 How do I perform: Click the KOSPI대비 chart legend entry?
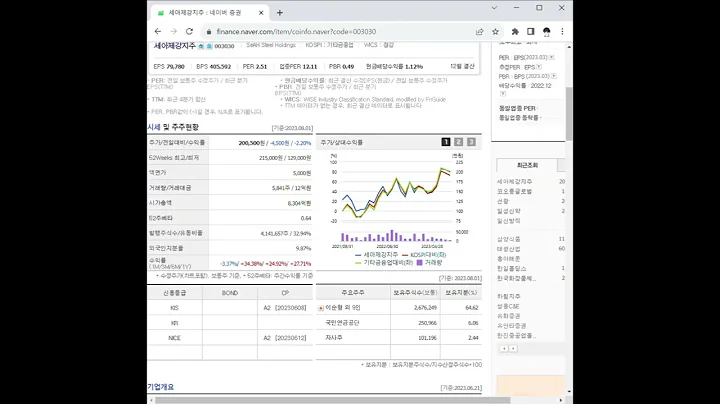(x=424, y=255)
